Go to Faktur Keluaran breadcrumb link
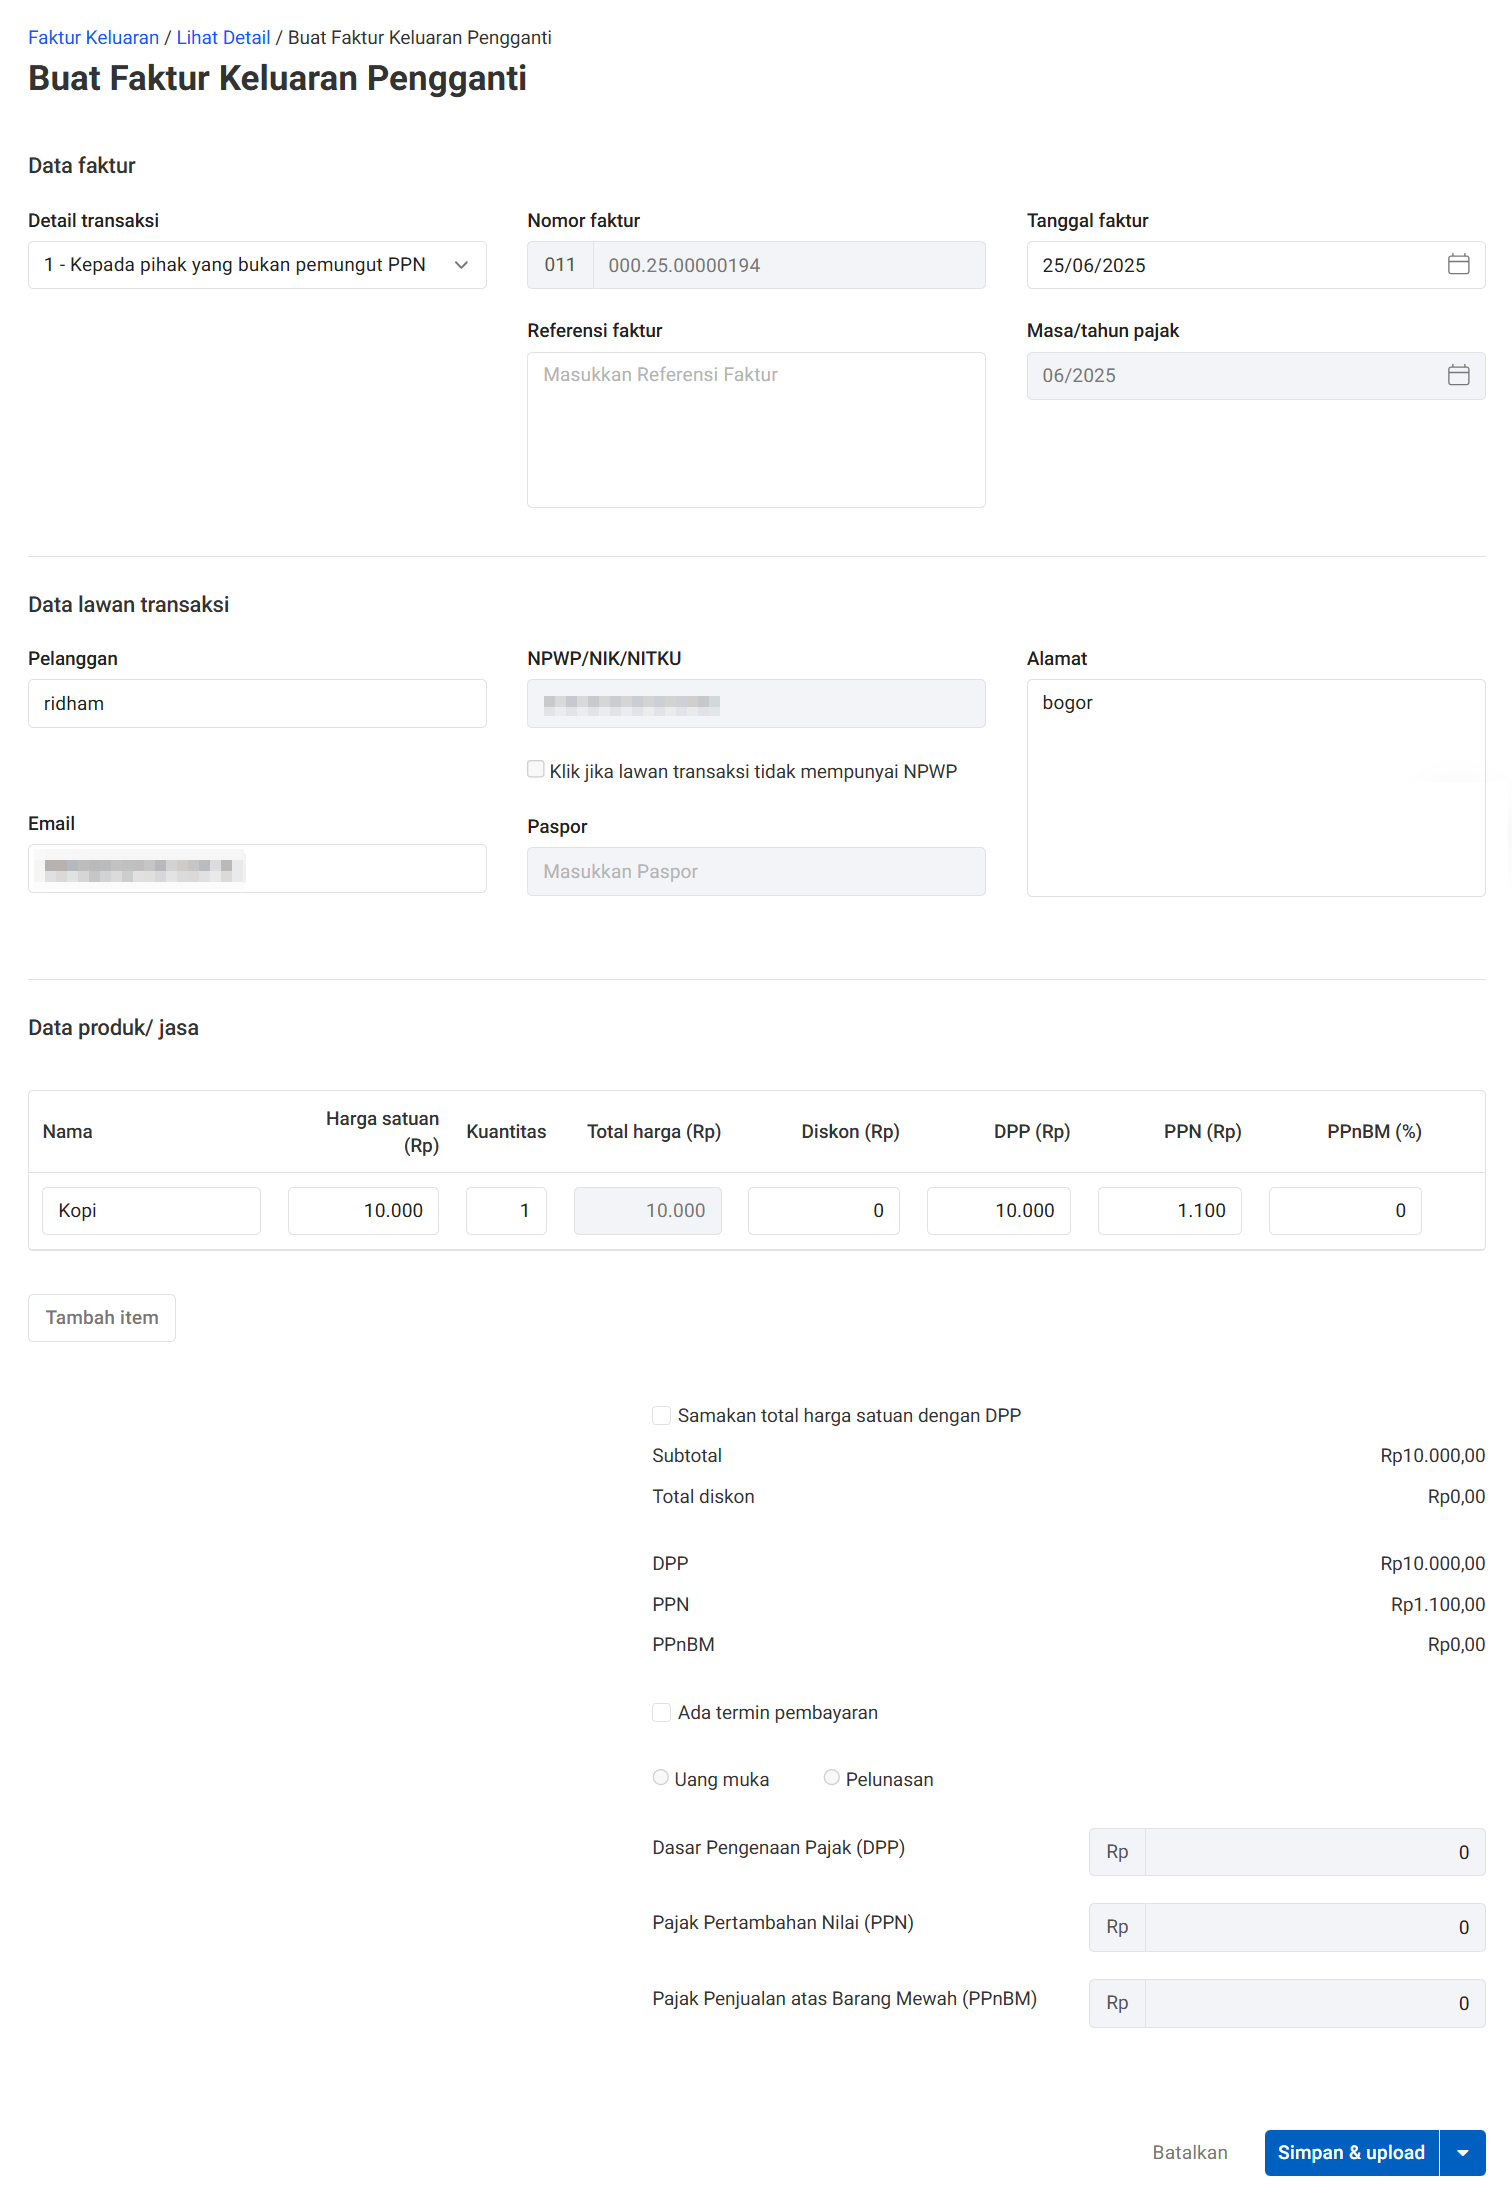The image size is (1512, 2212). click(93, 38)
